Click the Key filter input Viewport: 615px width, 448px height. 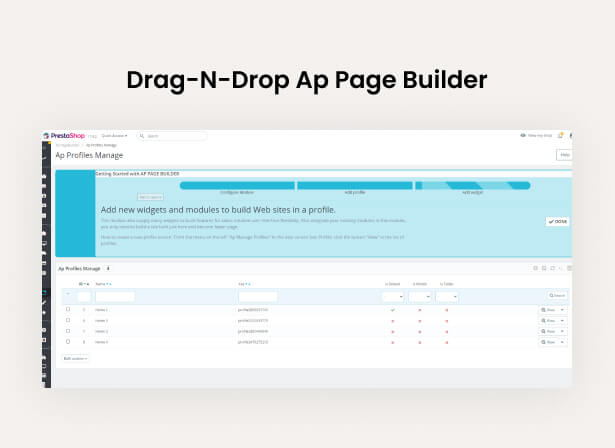(x=258, y=296)
